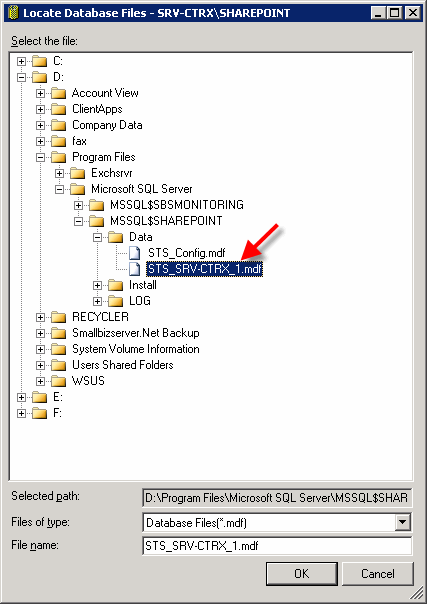Click the File name input field
This screenshot has height=604, width=427.
tap(277, 546)
